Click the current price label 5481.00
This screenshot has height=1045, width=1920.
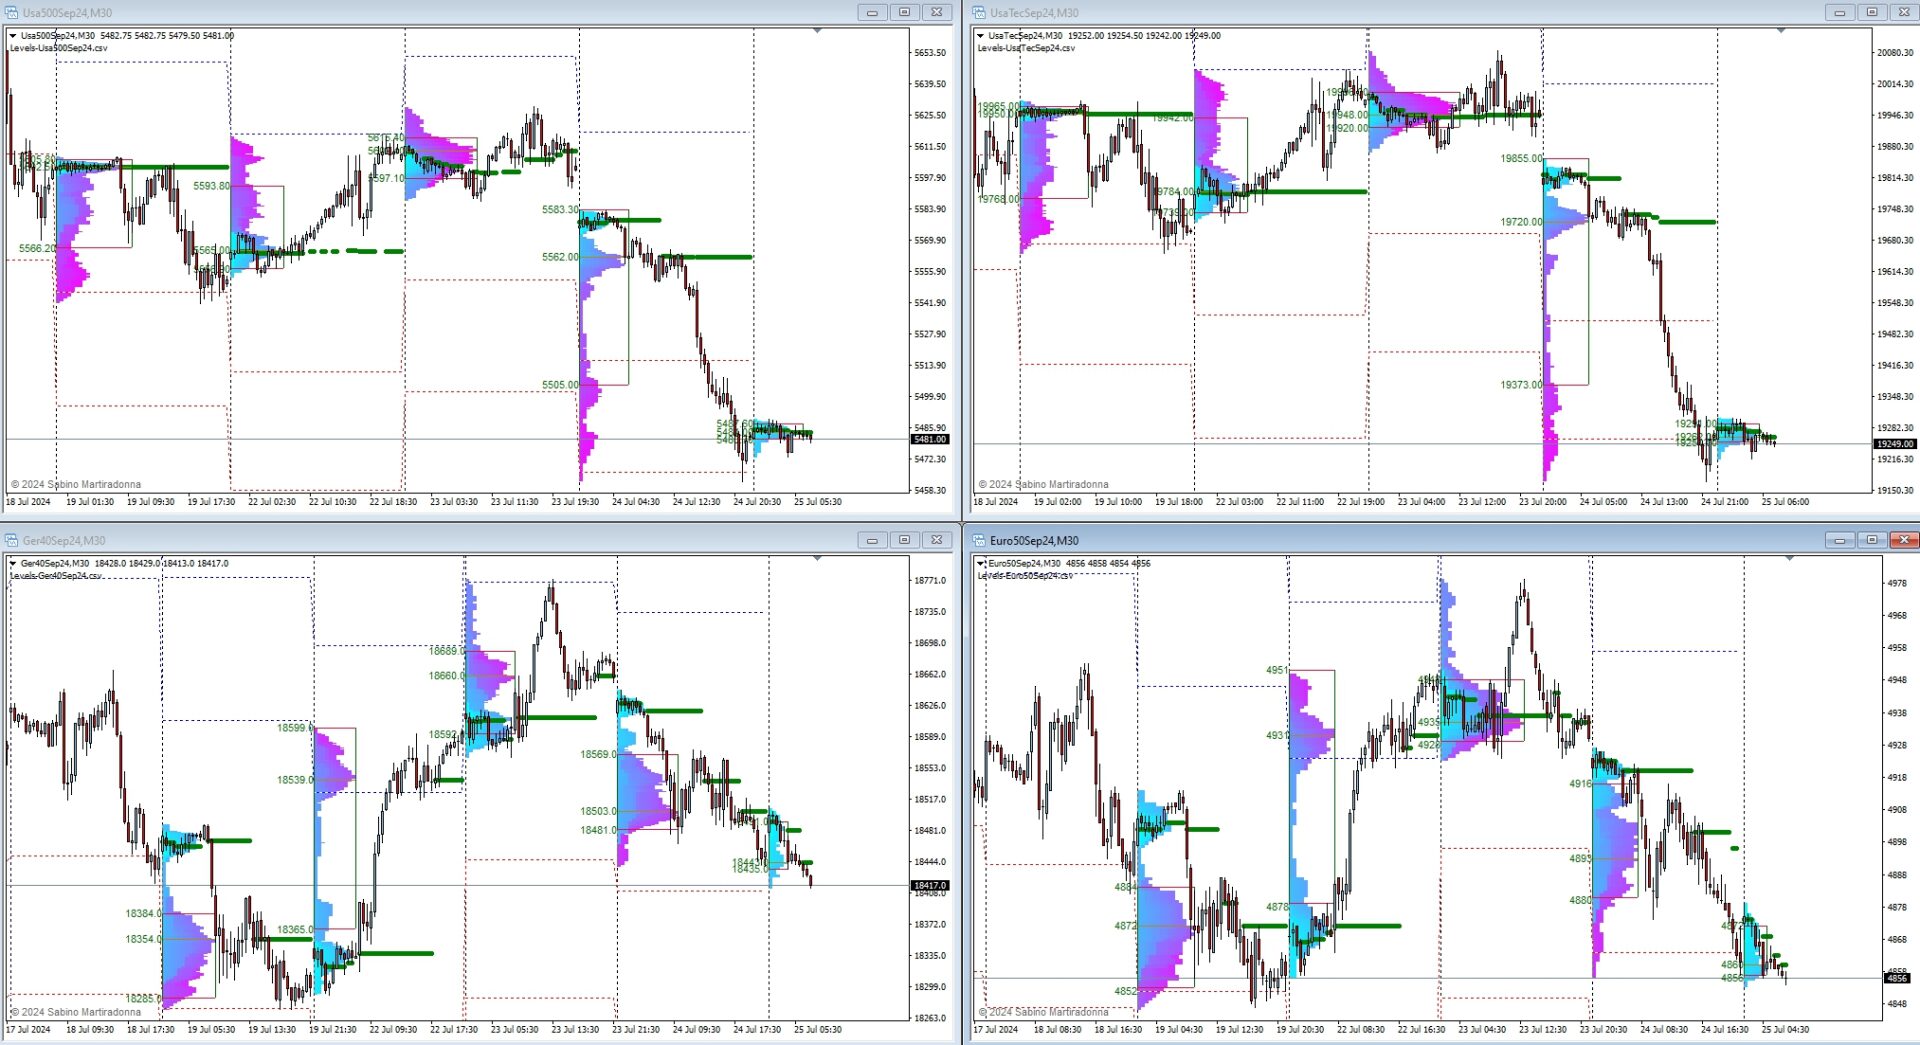[x=929, y=440]
